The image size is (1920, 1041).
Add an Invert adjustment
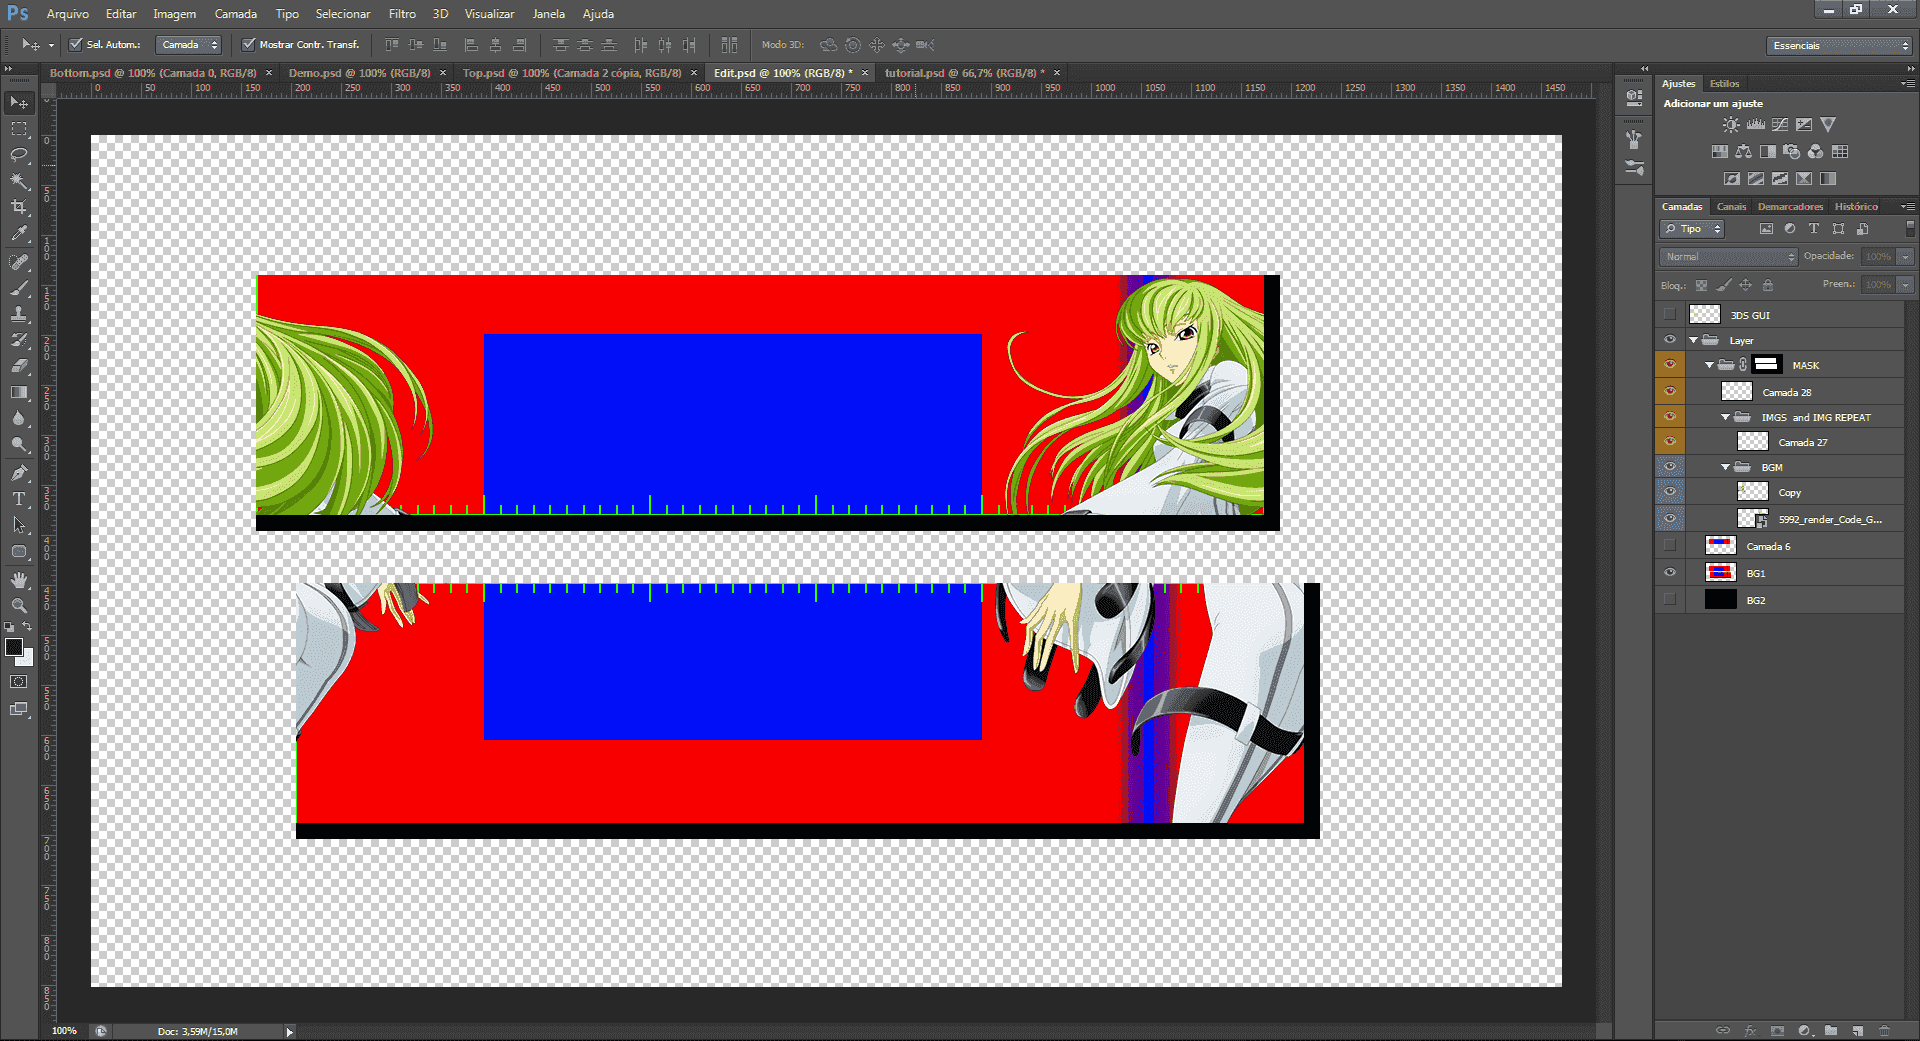(1732, 179)
